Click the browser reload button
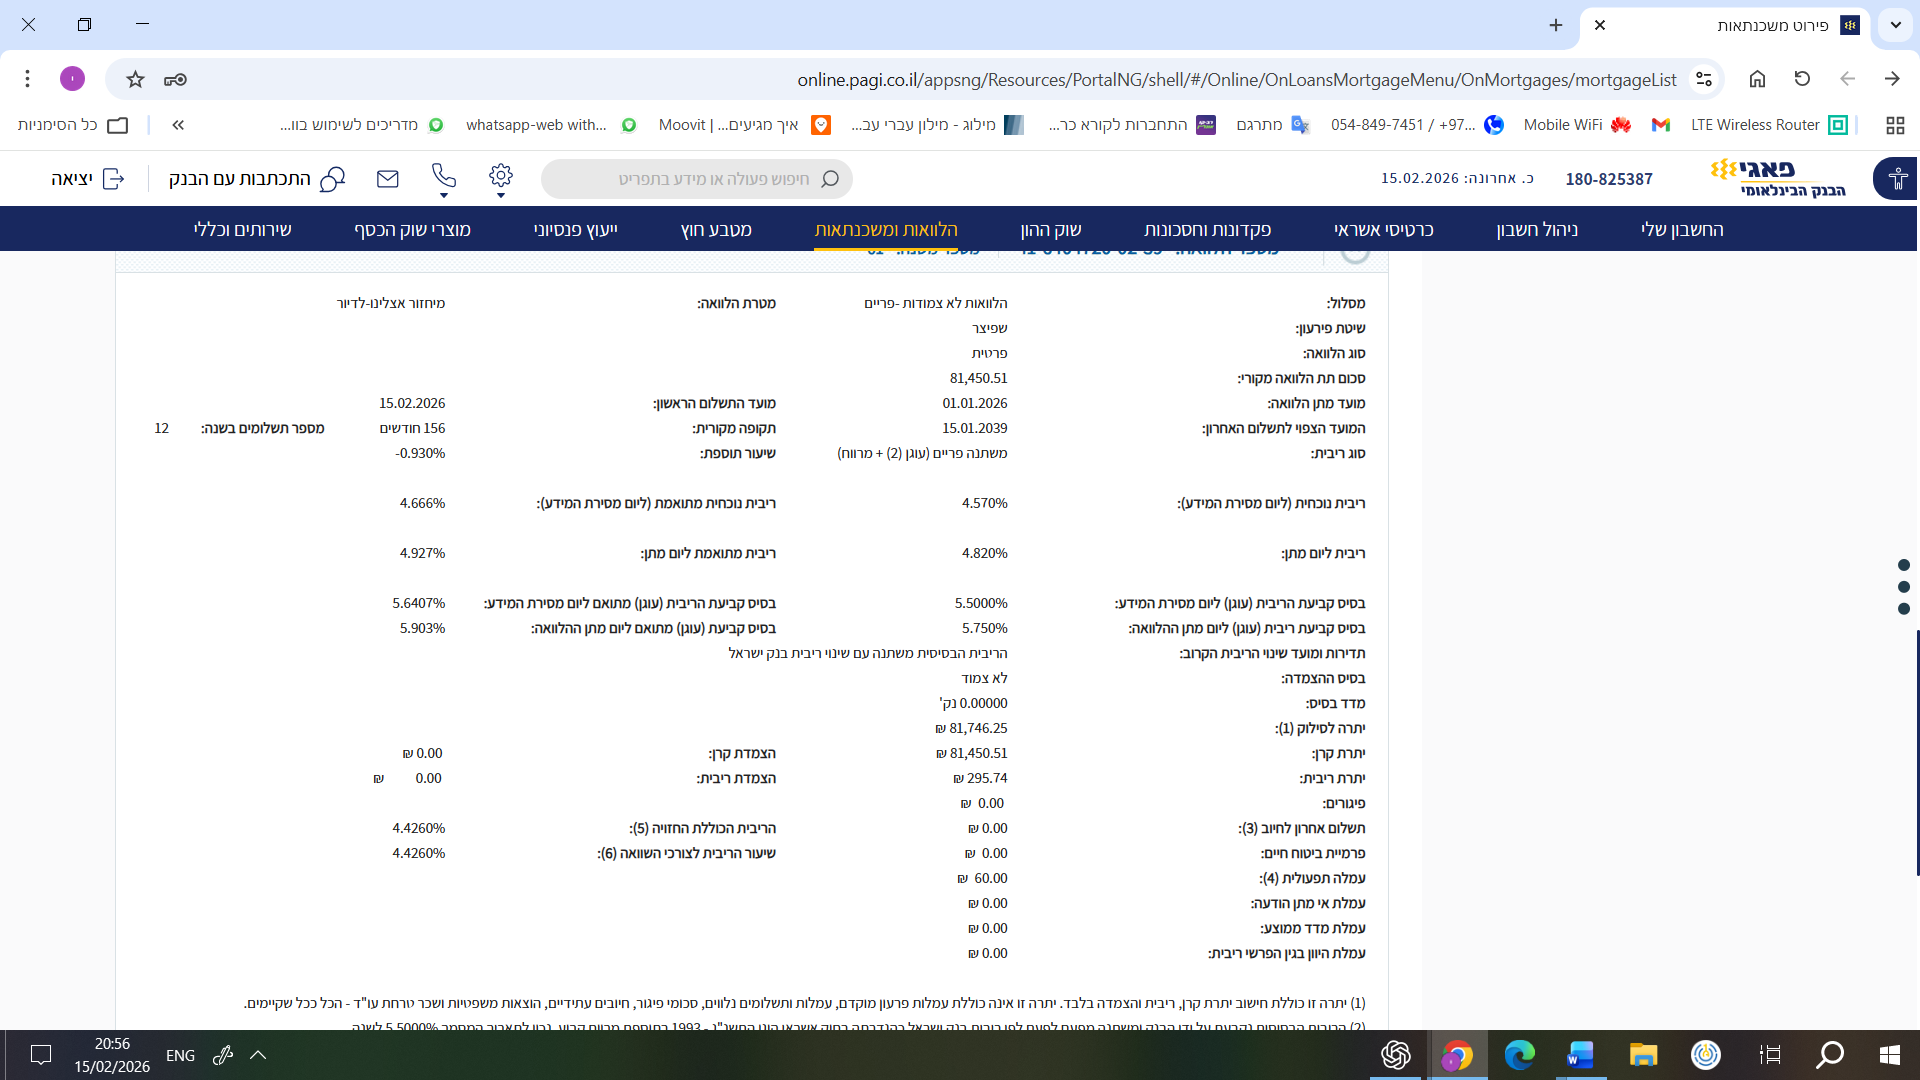Image resolution: width=1920 pixels, height=1080 pixels. tap(1802, 79)
